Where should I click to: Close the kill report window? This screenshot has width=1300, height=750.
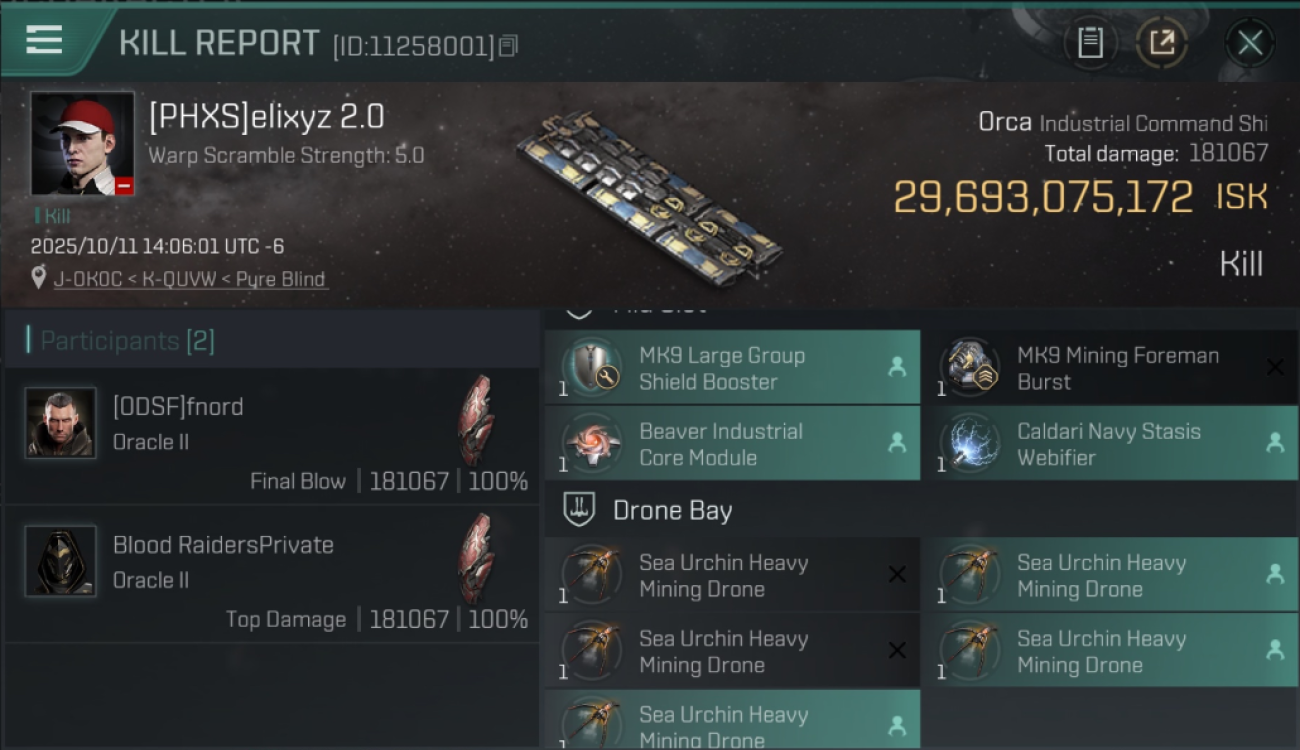click(x=1250, y=43)
